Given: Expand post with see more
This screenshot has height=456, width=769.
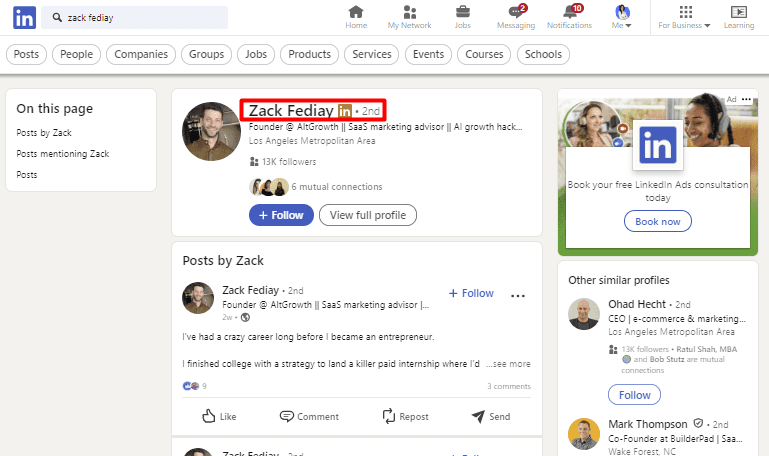Looking at the screenshot, I should click(509, 364).
